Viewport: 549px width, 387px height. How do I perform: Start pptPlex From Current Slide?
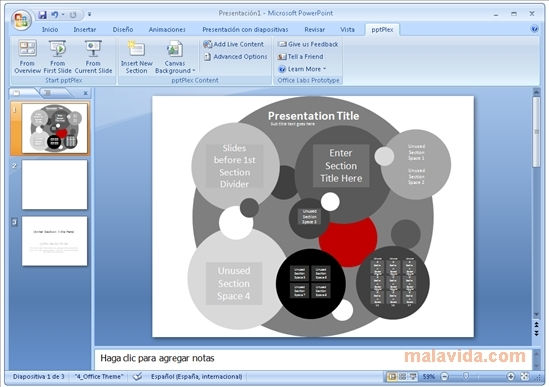pos(93,57)
